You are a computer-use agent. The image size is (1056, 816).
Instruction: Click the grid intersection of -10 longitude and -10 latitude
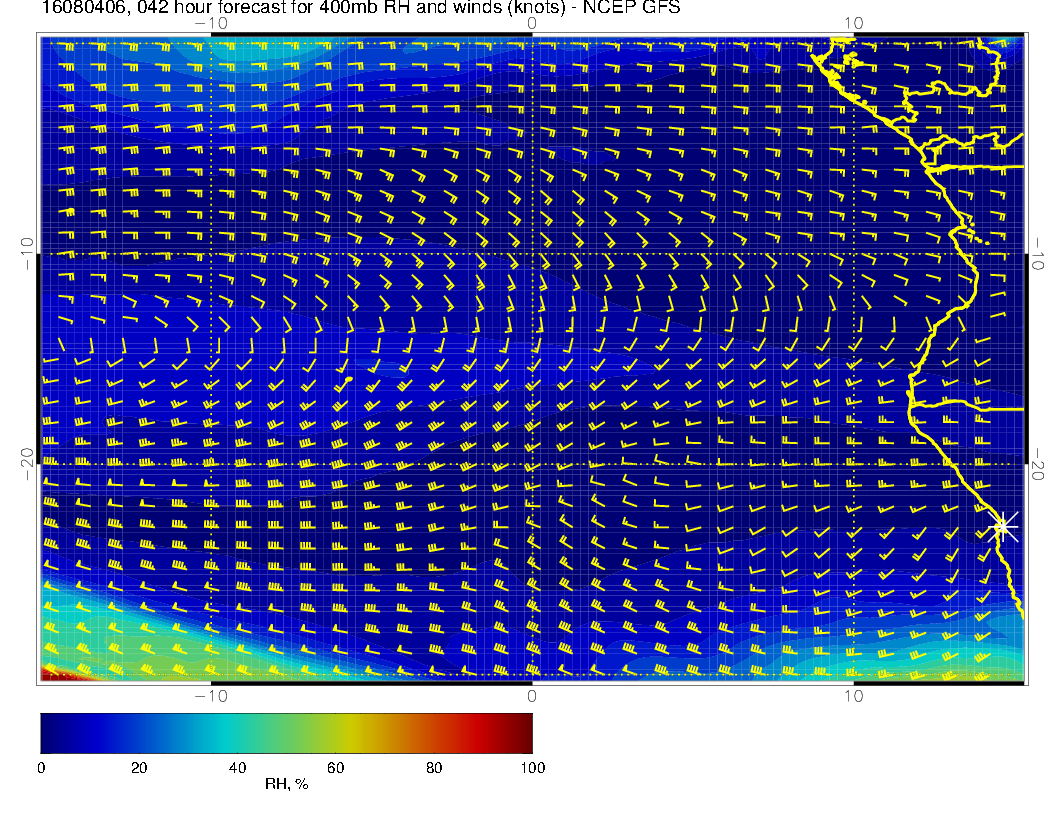click(210, 254)
